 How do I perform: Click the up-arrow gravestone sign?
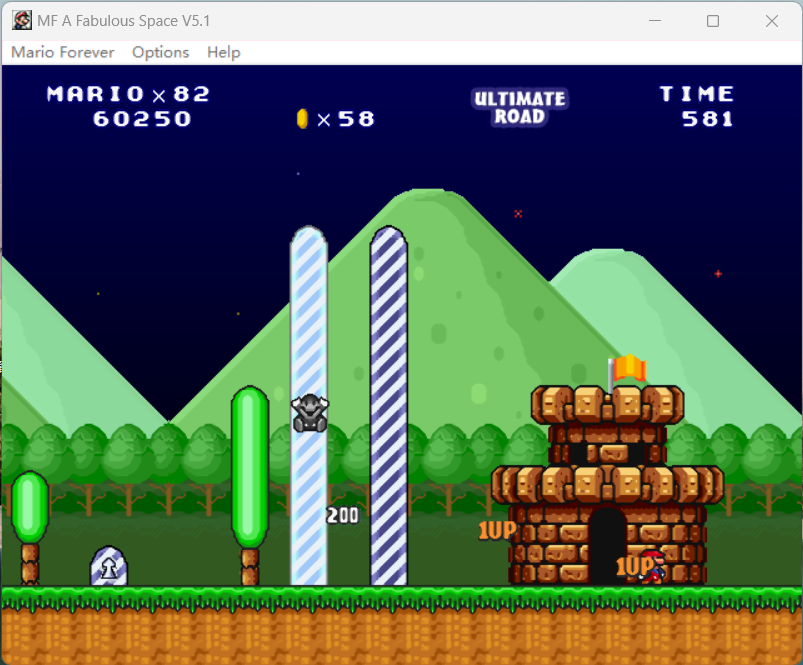click(x=109, y=566)
